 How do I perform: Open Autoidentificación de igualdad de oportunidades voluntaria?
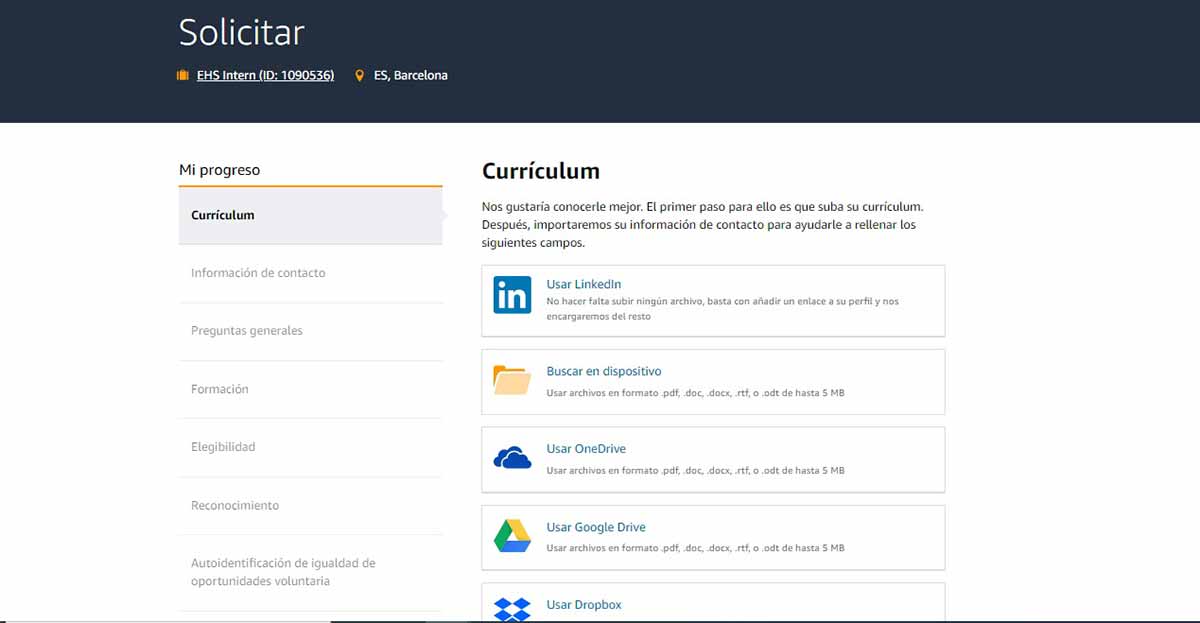(x=282, y=571)
